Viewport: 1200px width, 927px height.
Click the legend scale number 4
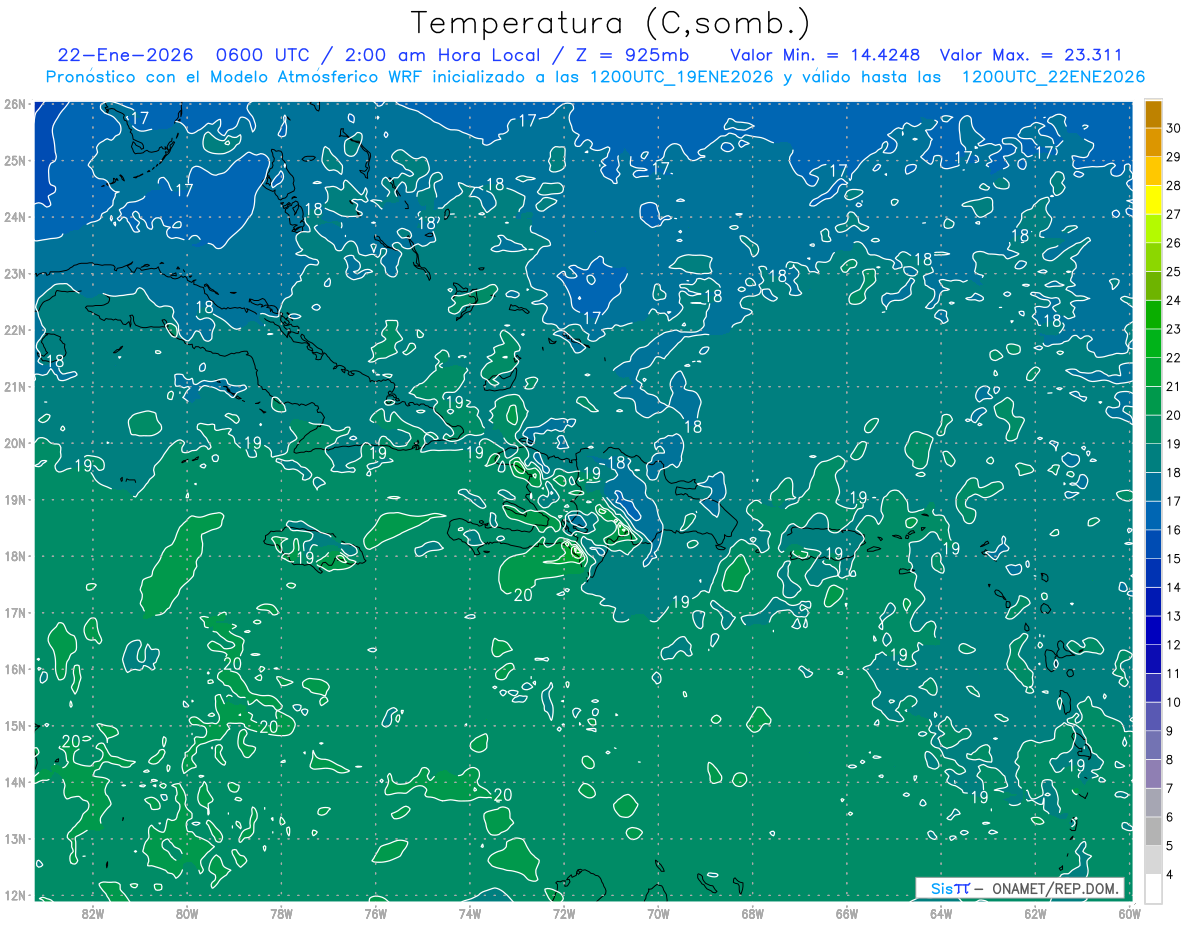point(1170,874)
